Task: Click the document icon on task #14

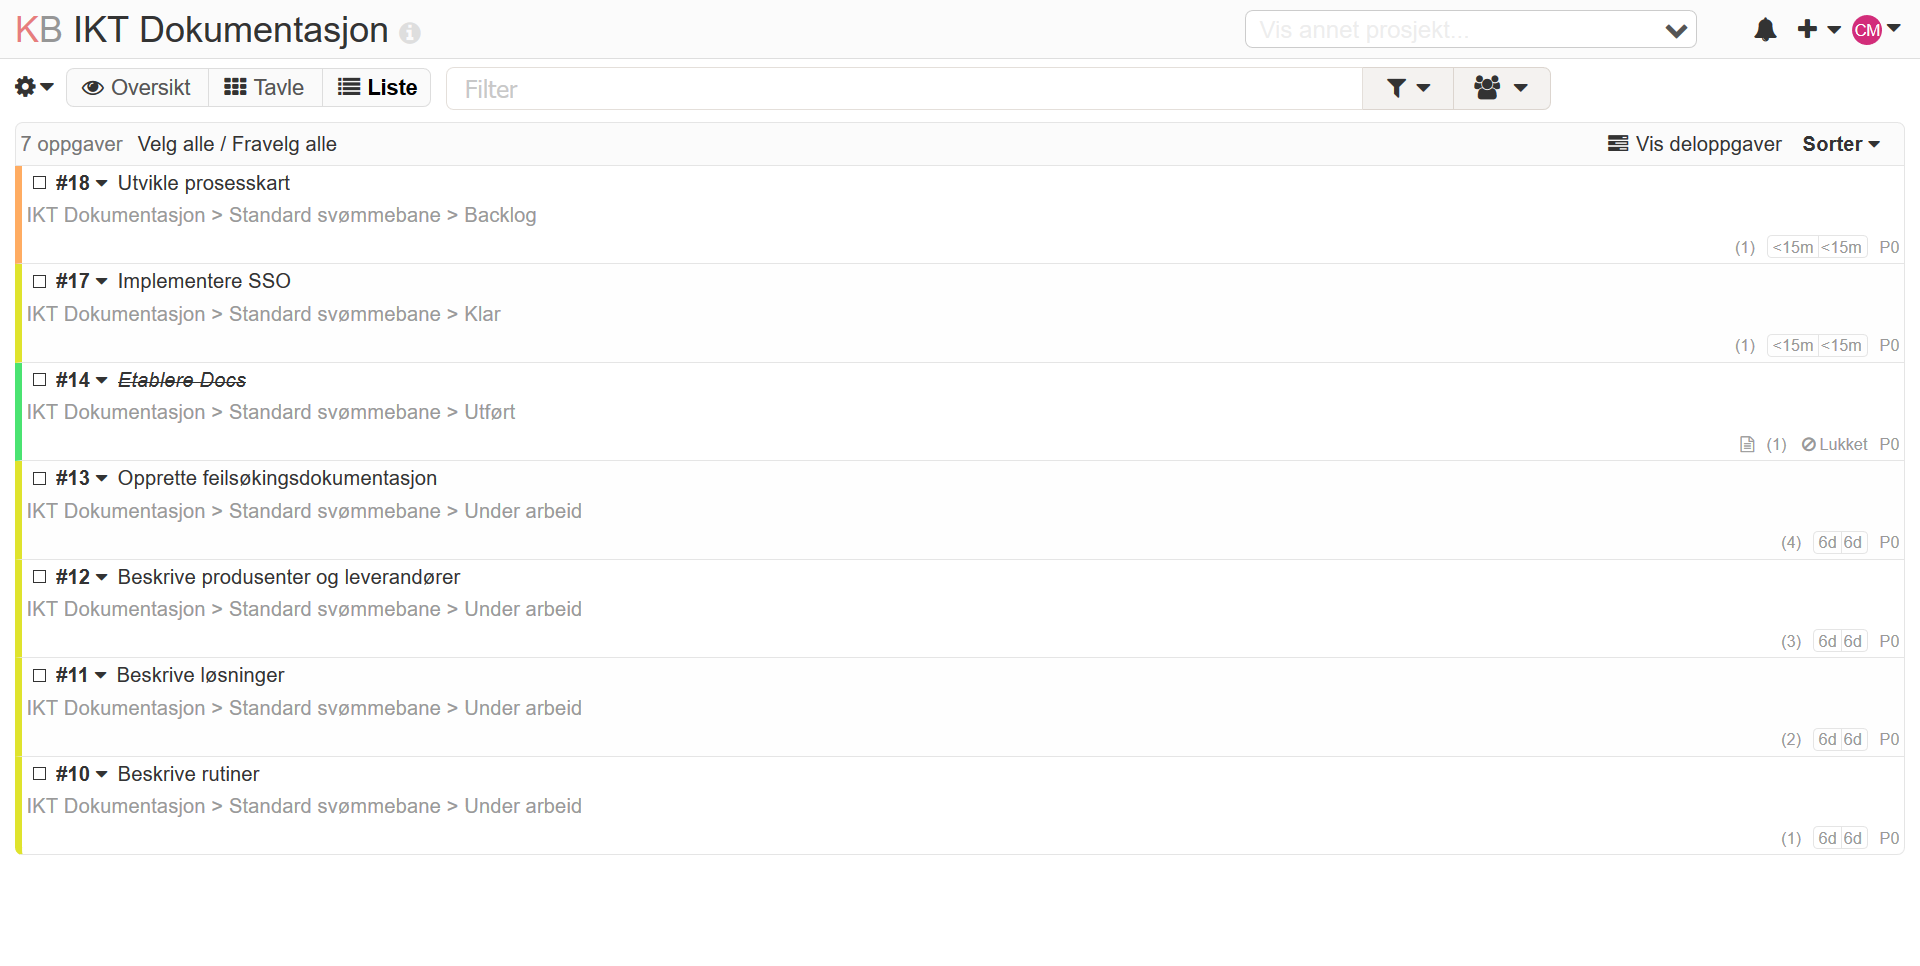Action: tap(1747, 445)
